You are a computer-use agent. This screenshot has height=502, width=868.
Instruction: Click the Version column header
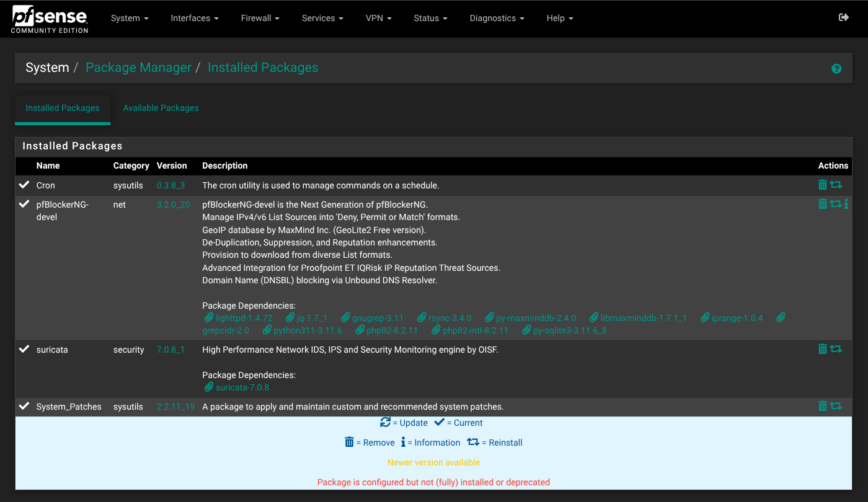172,165
